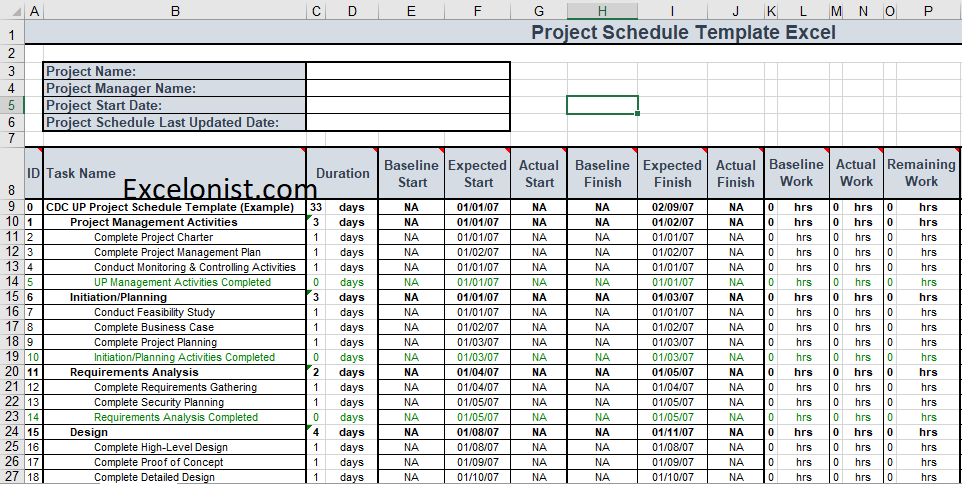Click the selected empty cell H5
This screenshot has width=962, height=484.
tap(602, 105)
